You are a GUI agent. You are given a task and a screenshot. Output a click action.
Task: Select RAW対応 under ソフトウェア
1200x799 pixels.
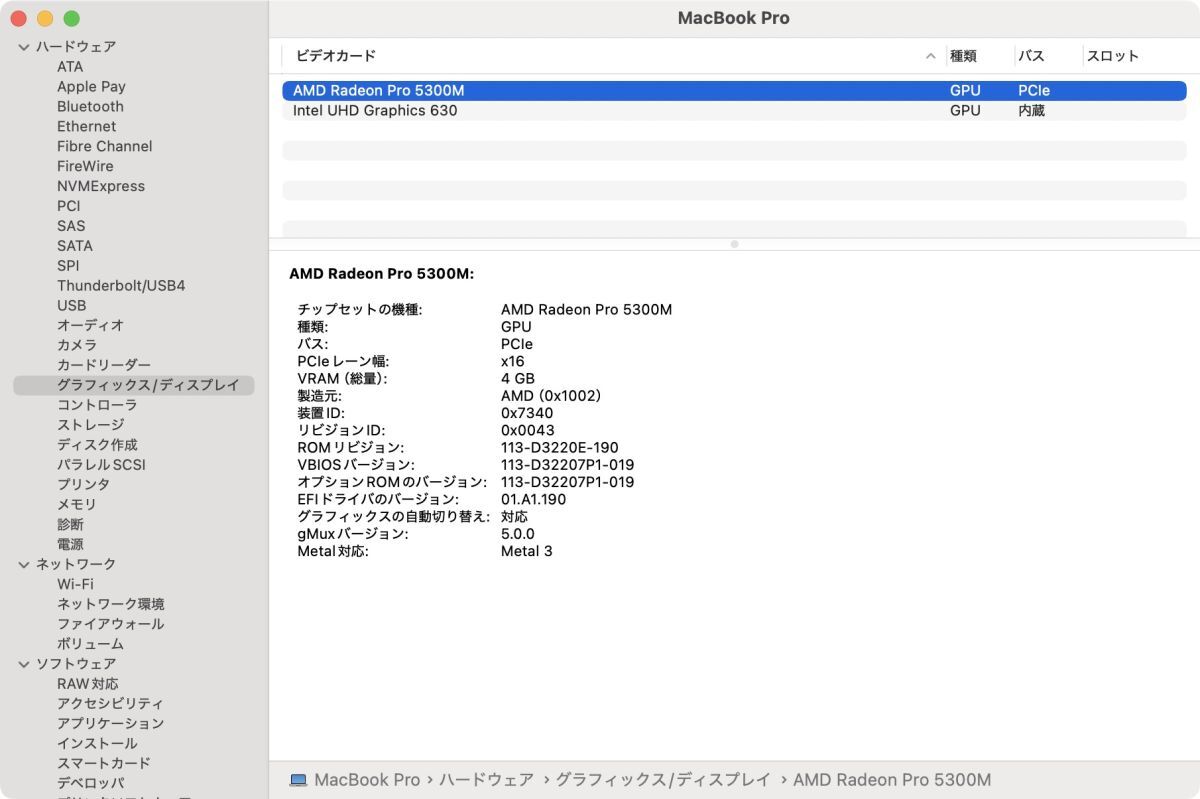(88, 684)
